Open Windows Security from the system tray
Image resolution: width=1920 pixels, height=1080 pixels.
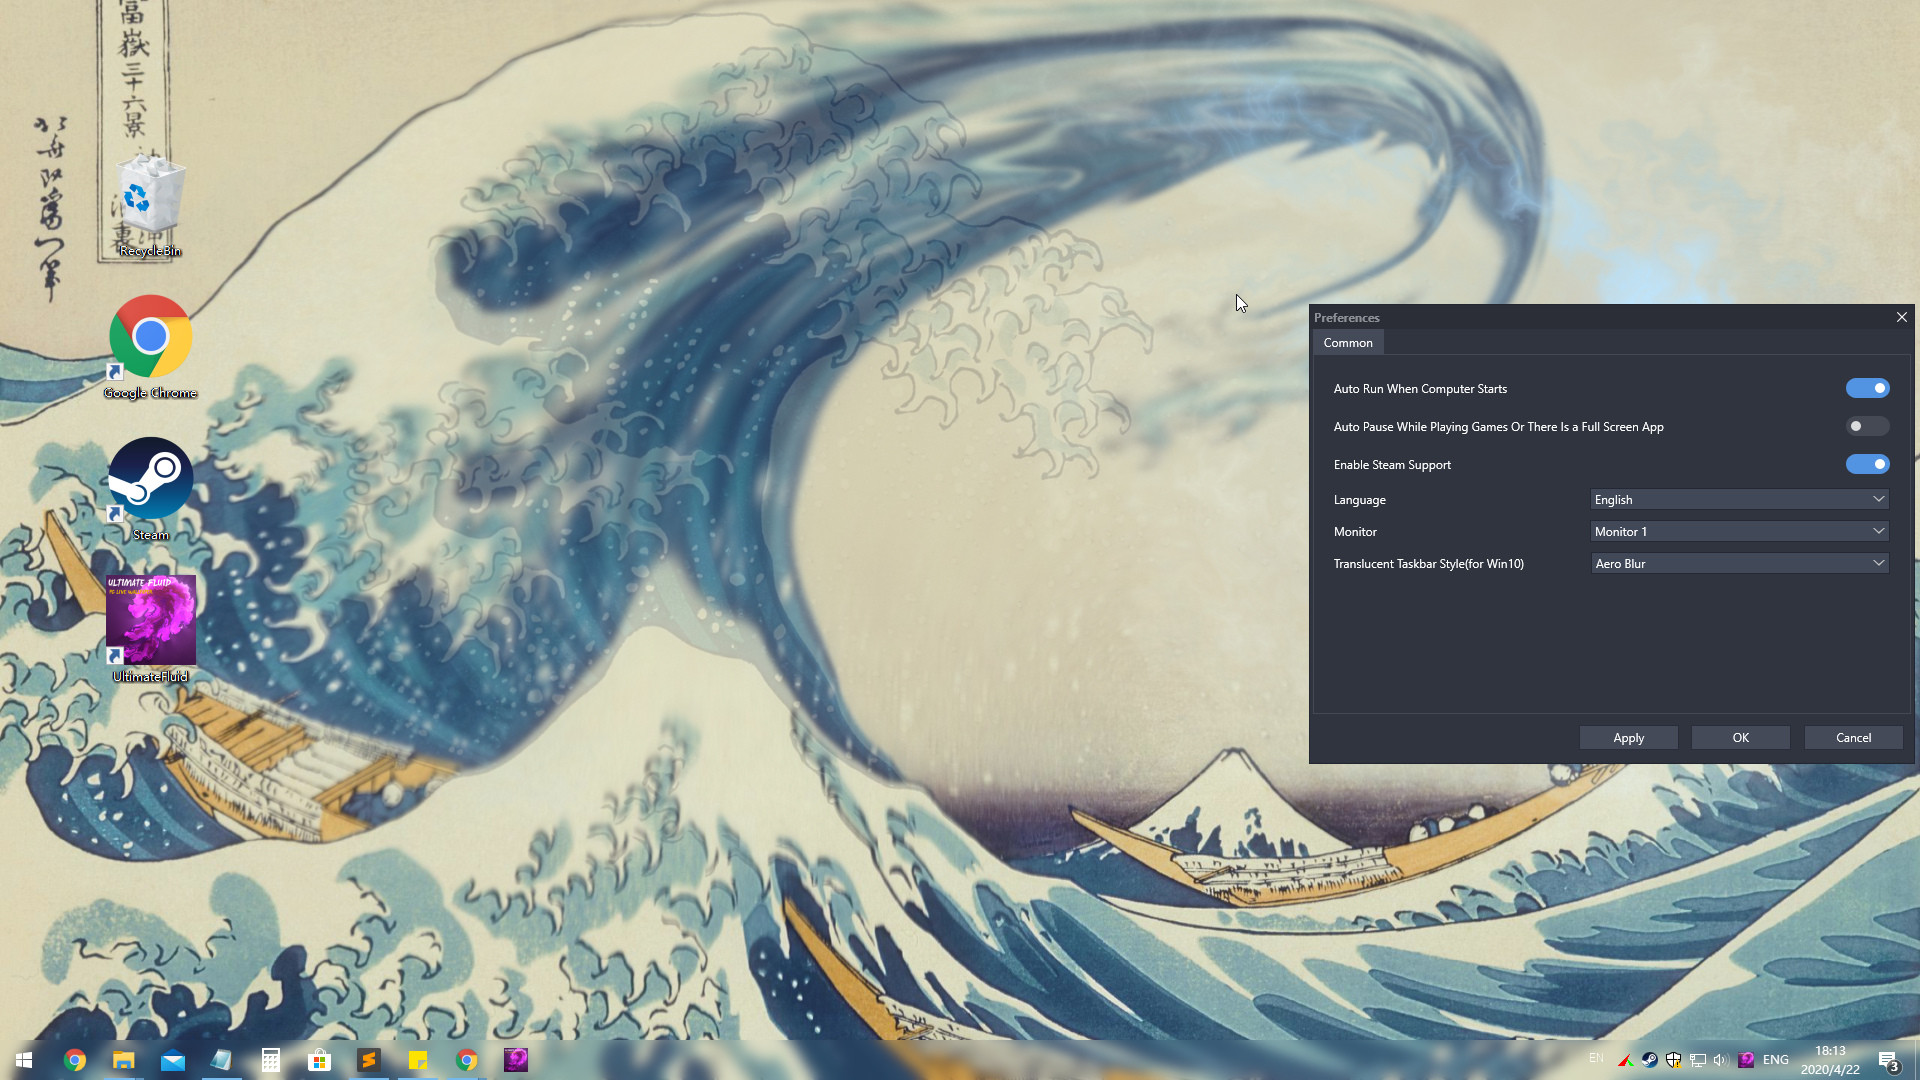click(1673, 1059)
